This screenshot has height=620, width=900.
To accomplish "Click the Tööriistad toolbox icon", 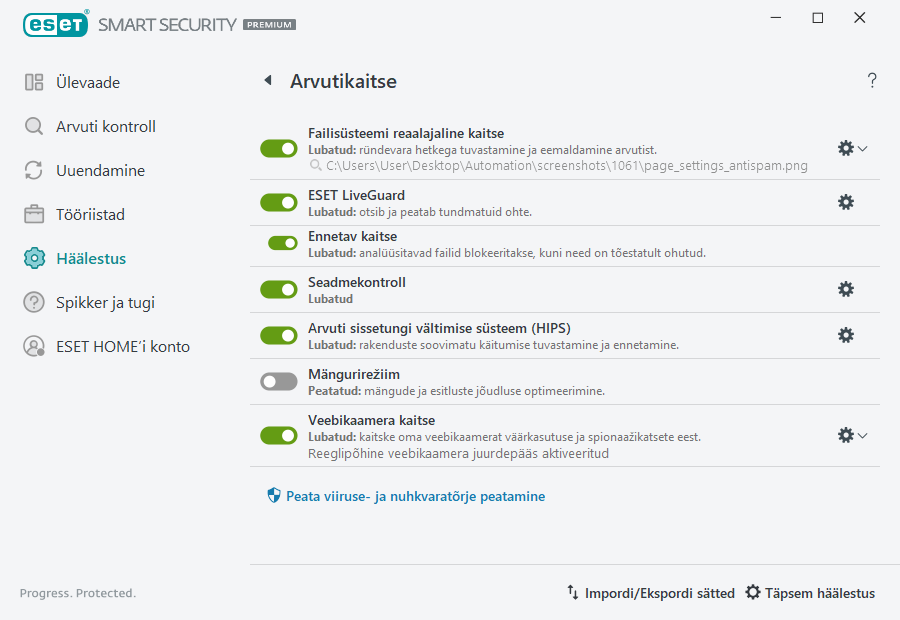I will pyautogui.click(x=33, y=214).
